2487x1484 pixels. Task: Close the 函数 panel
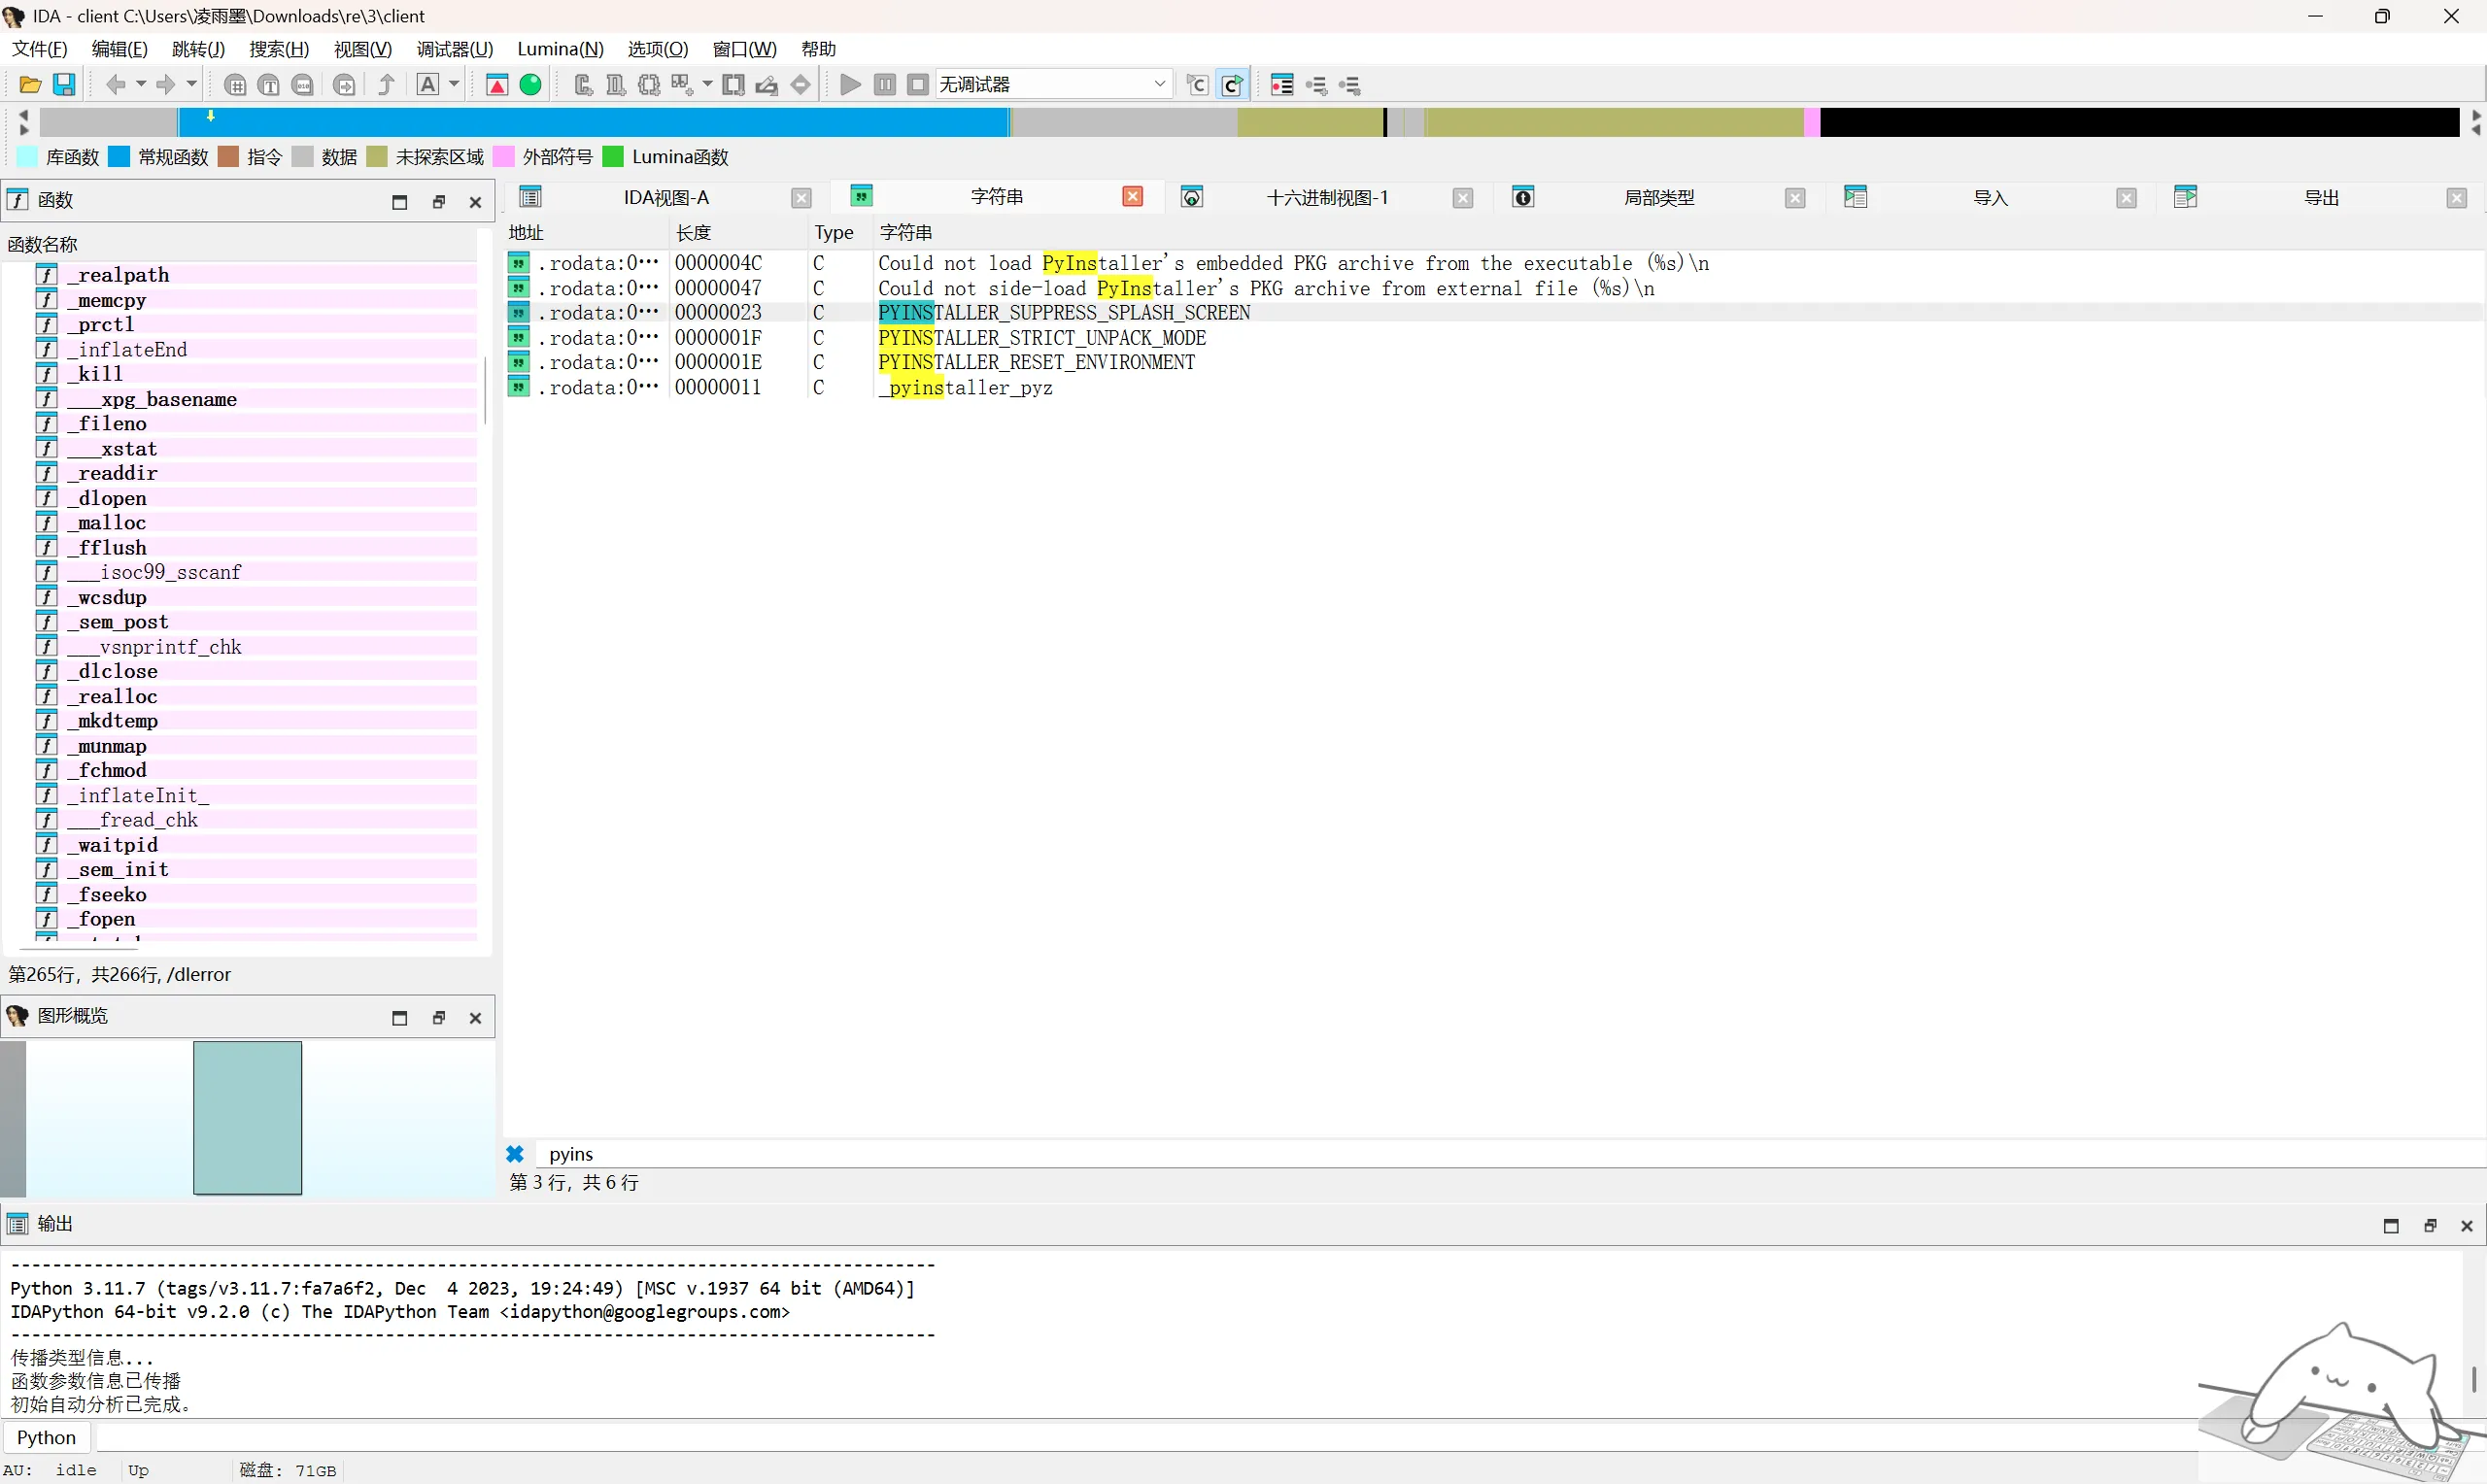[476, 202]
